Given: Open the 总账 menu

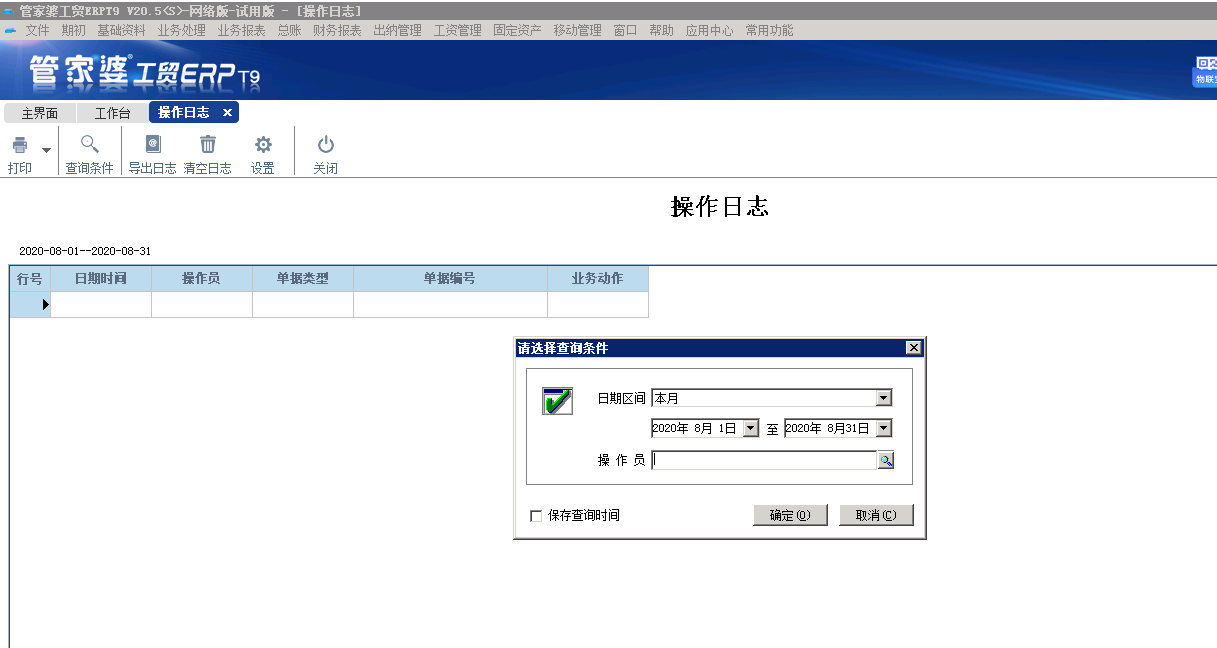Looking at the screenshot, I should click(289, 30).
